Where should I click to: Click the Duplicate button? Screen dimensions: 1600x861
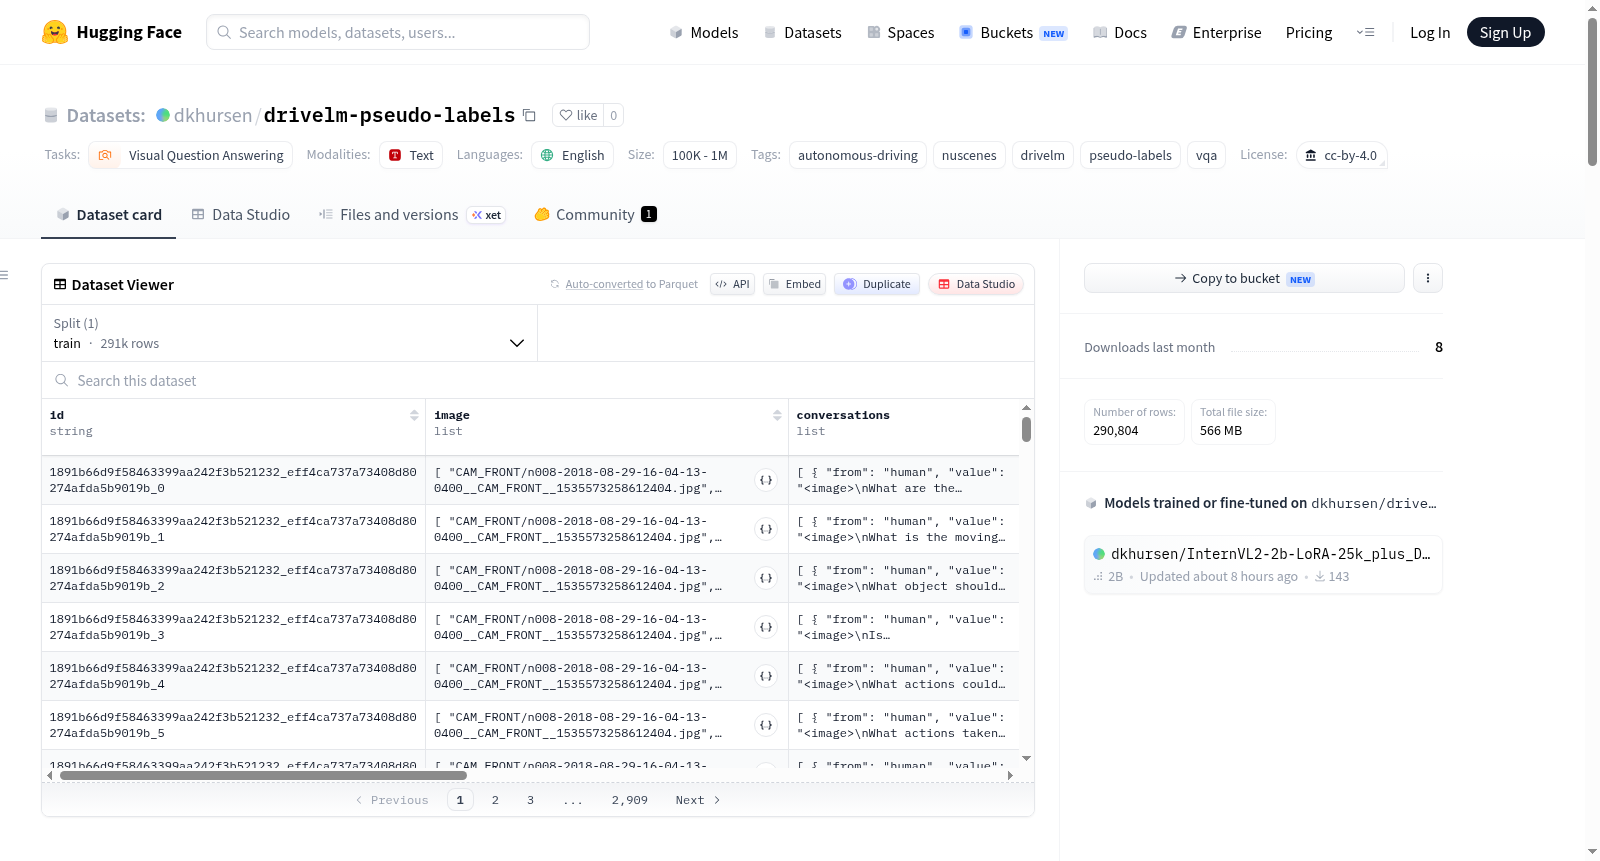(877, 284)
